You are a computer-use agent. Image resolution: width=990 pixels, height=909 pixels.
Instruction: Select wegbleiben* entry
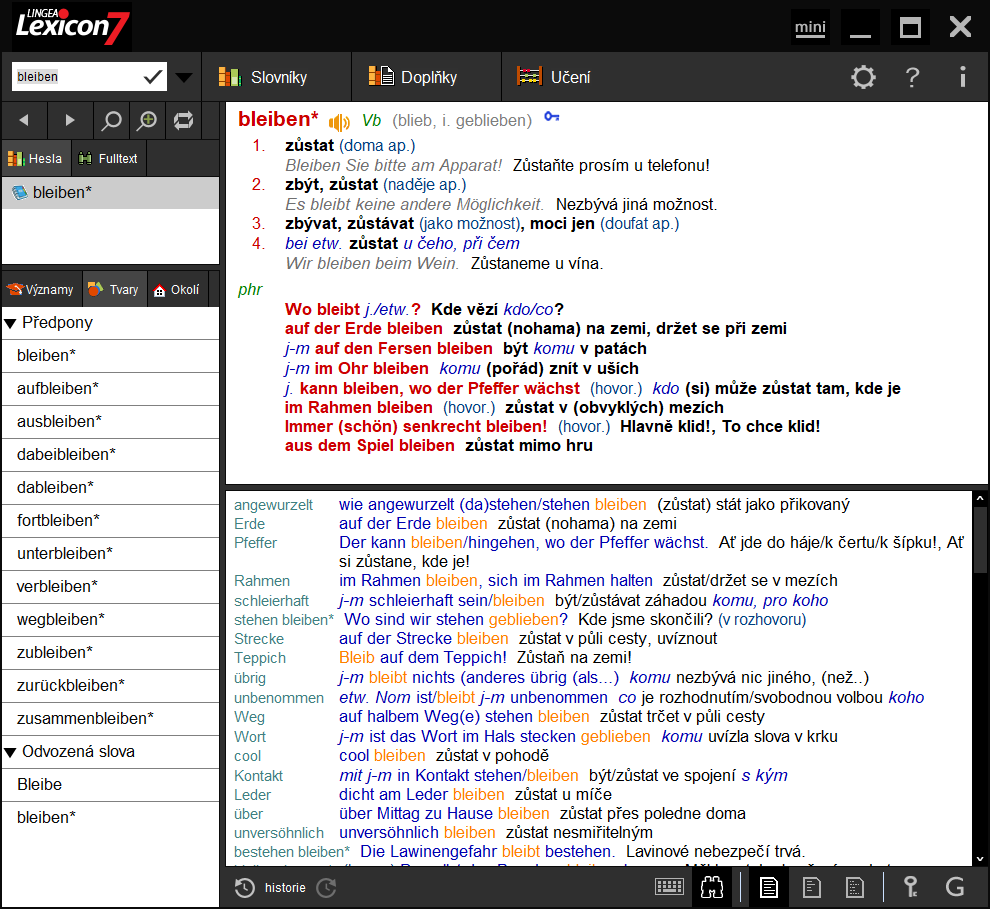click(x=110, y=619)
